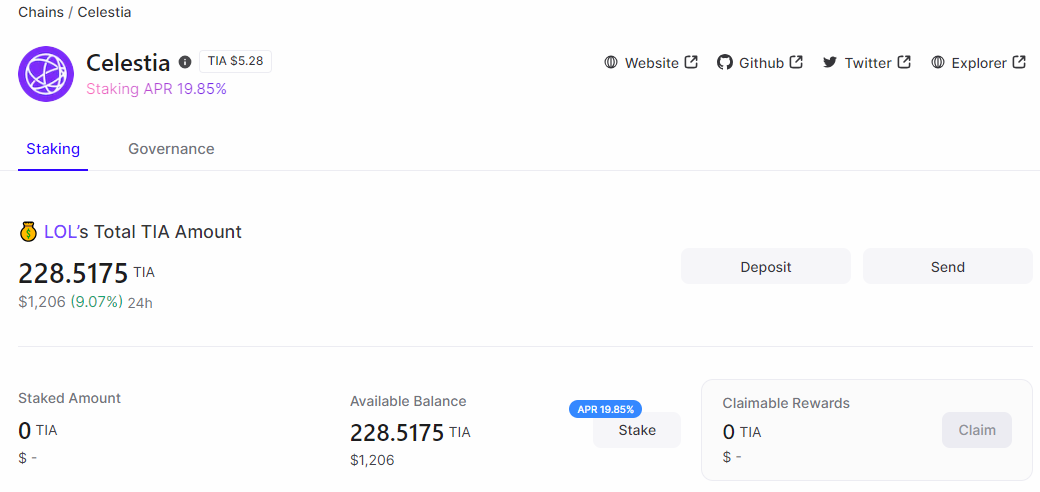Click the APR 19.85% blue badge
1040x492 pixels.
[606, 409]
